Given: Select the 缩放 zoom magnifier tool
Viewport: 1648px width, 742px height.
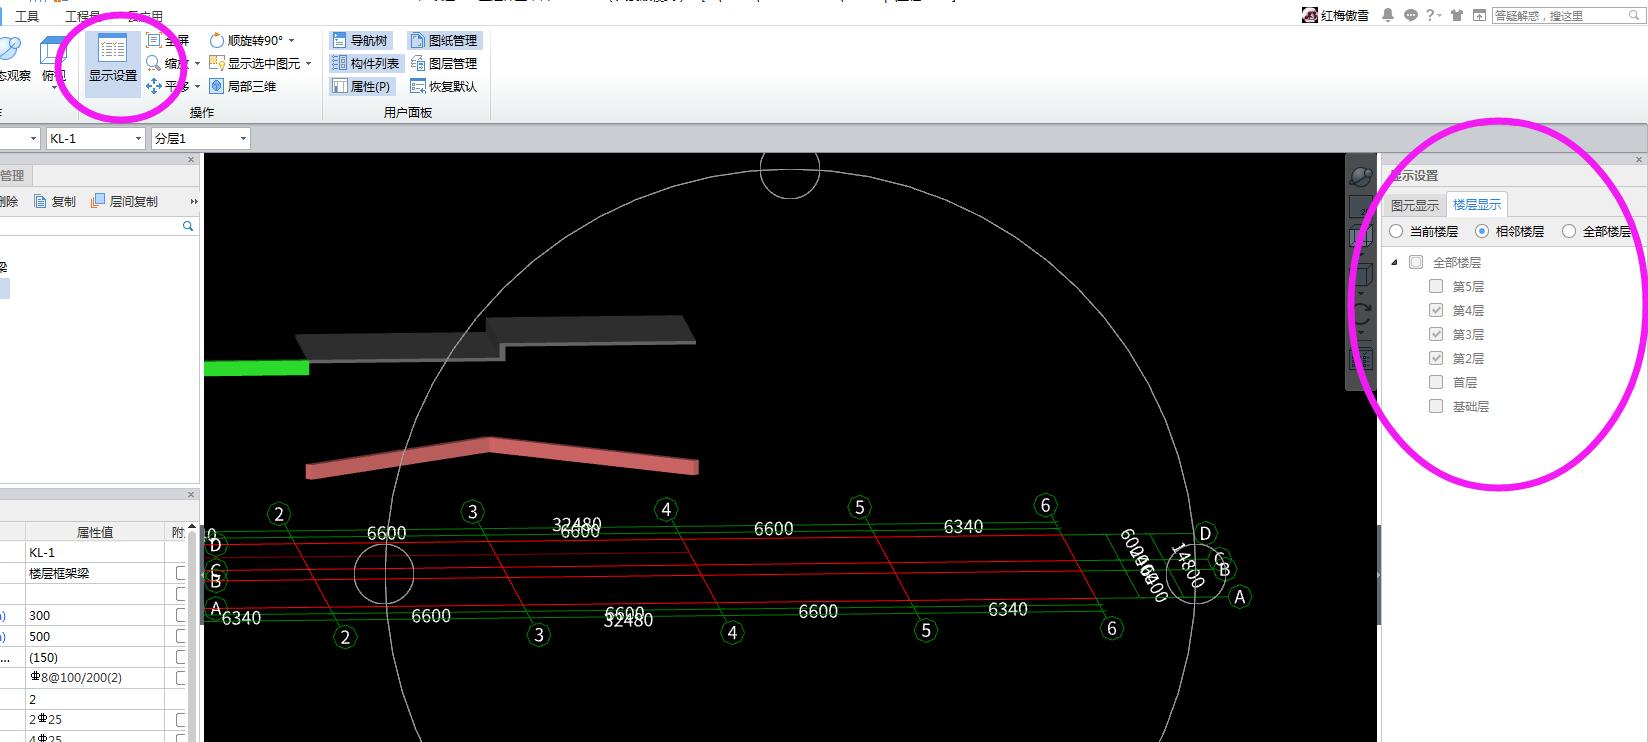Looking at the screenshot, I should (x=154, y=63).
